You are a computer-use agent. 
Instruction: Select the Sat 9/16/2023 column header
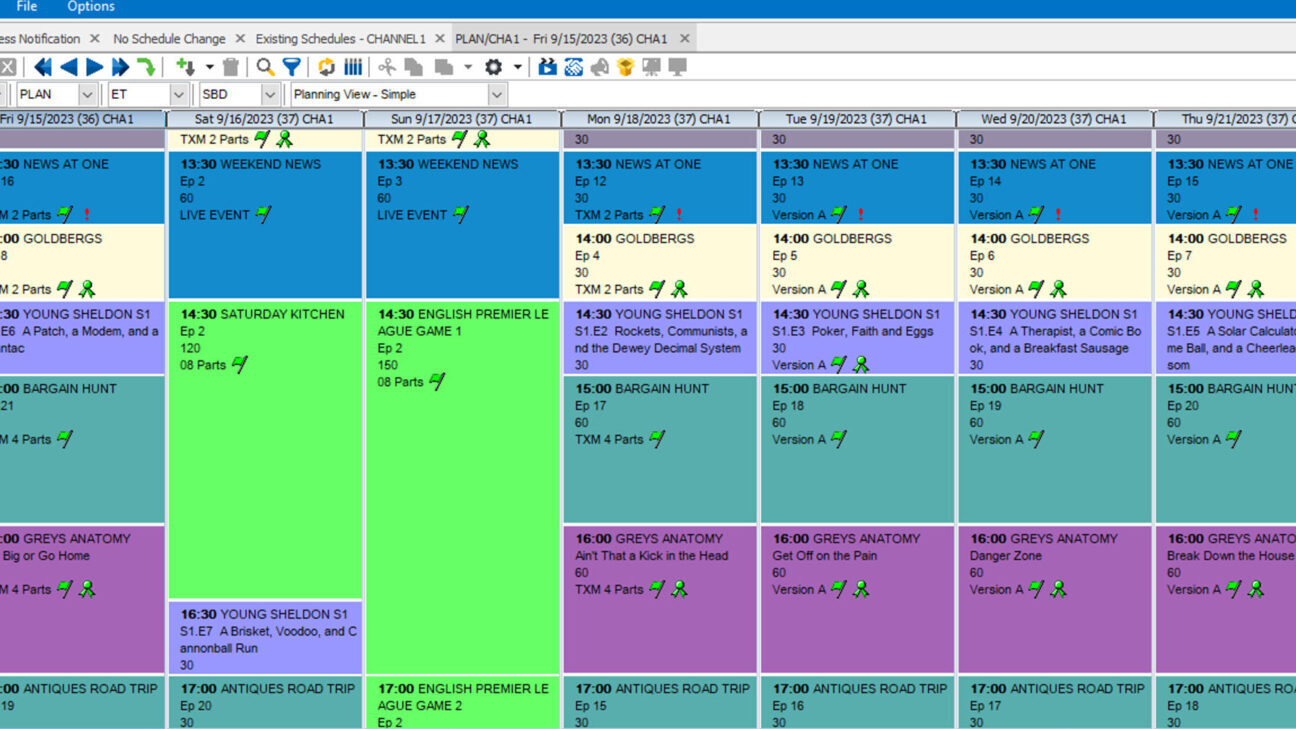[x=264, y=119]
